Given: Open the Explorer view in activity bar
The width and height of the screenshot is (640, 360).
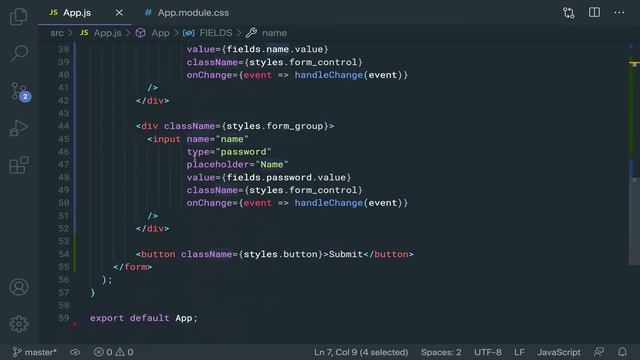Looking at the screenshot, I should pyautogui.click(x=19, y=17).
